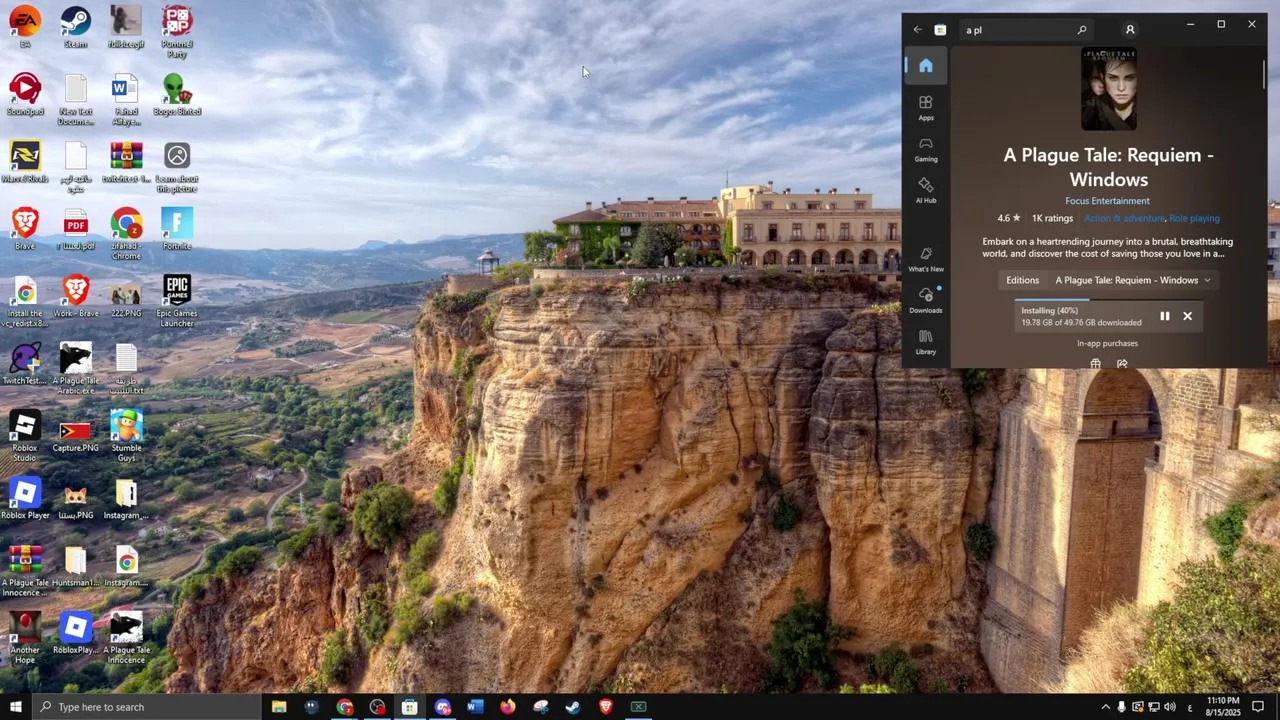Select the Soundpad desktop shortcut

click(25, 95)
